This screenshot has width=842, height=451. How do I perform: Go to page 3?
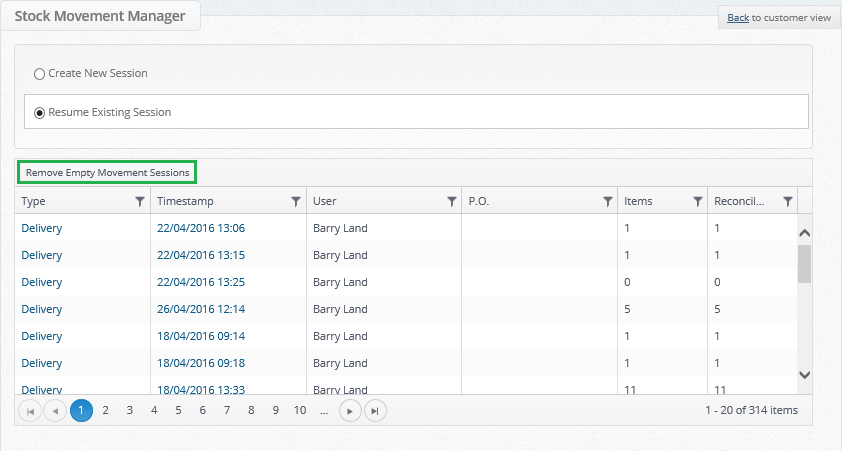pos(129,410)
